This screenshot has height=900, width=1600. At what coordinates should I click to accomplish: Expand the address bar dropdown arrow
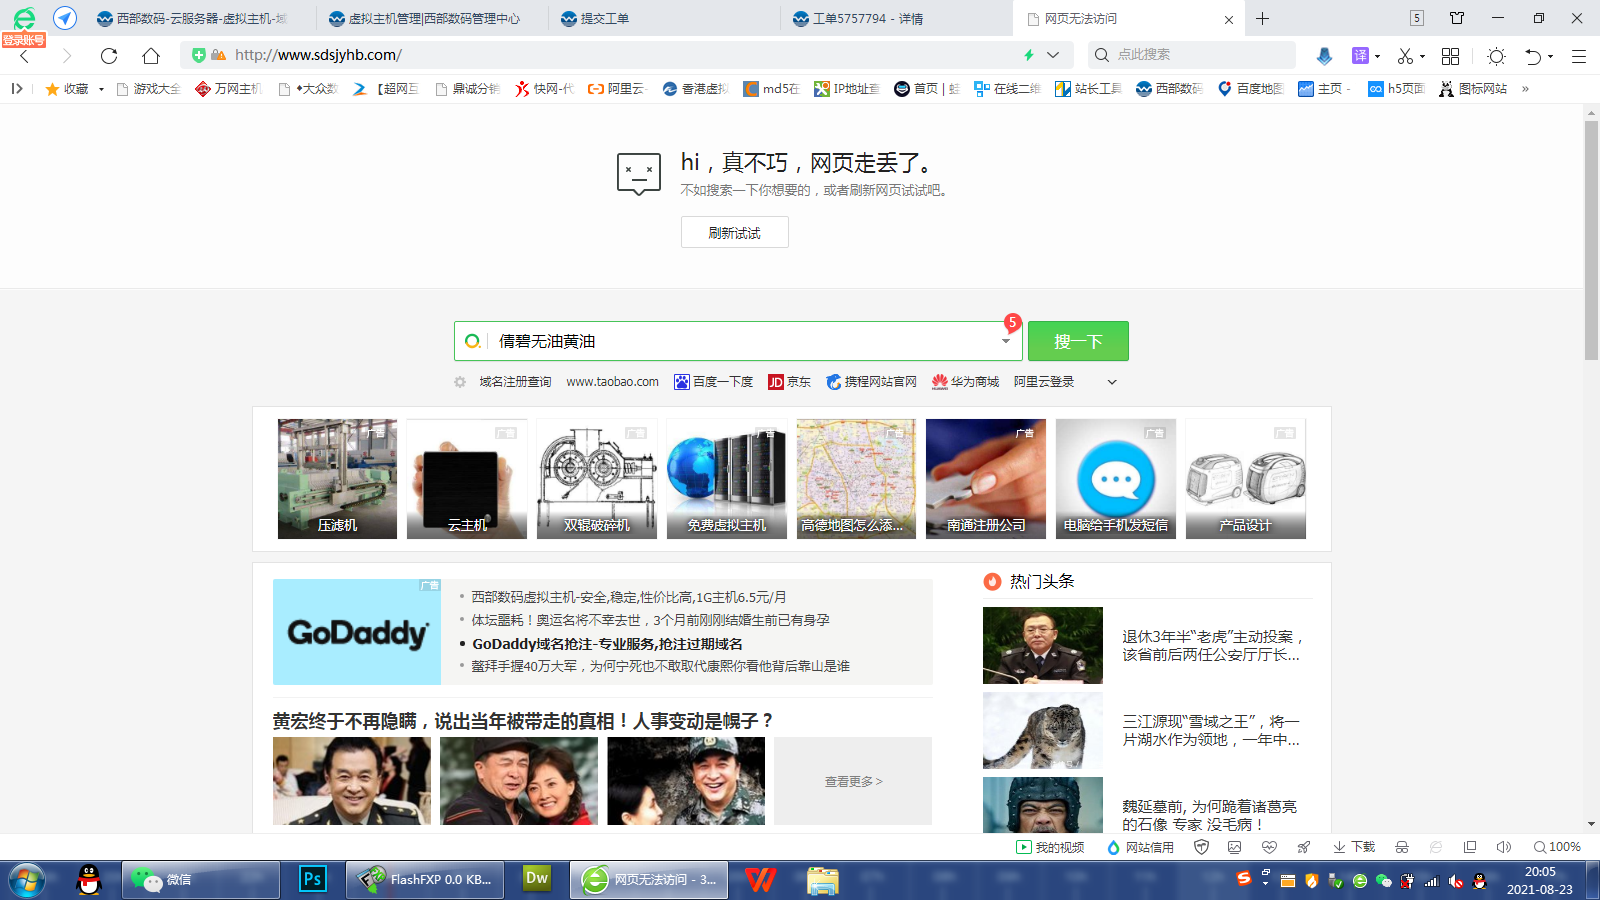tap(1053, 55)
